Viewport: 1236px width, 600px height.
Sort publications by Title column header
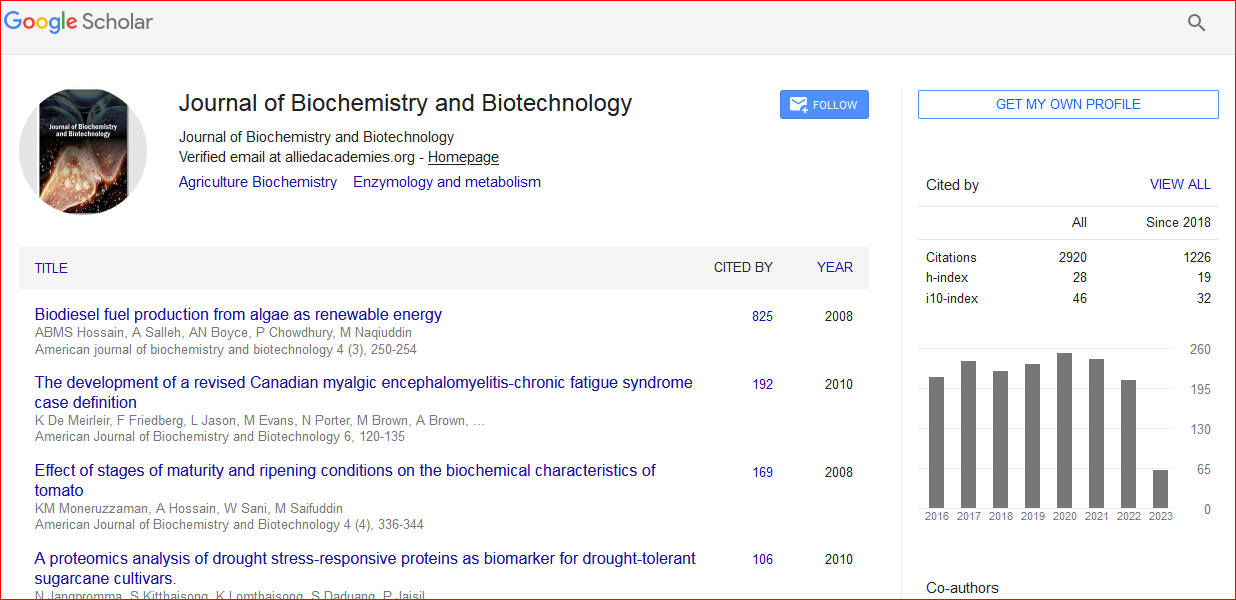[x=51, y=268]
